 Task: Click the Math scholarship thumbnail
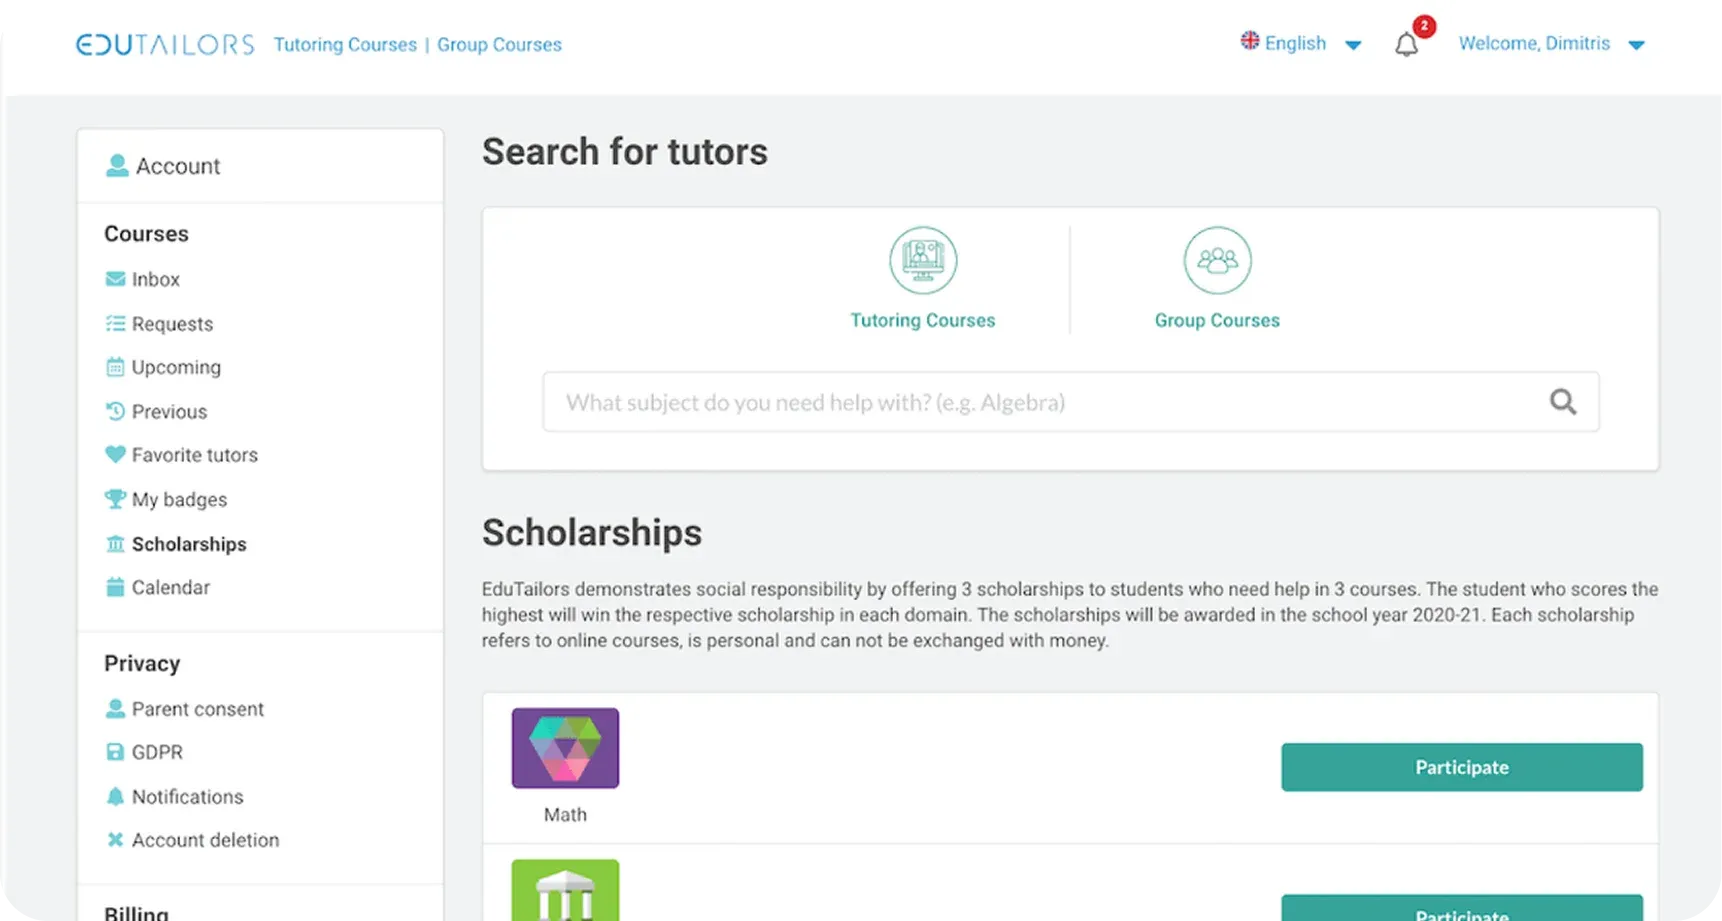565,748
